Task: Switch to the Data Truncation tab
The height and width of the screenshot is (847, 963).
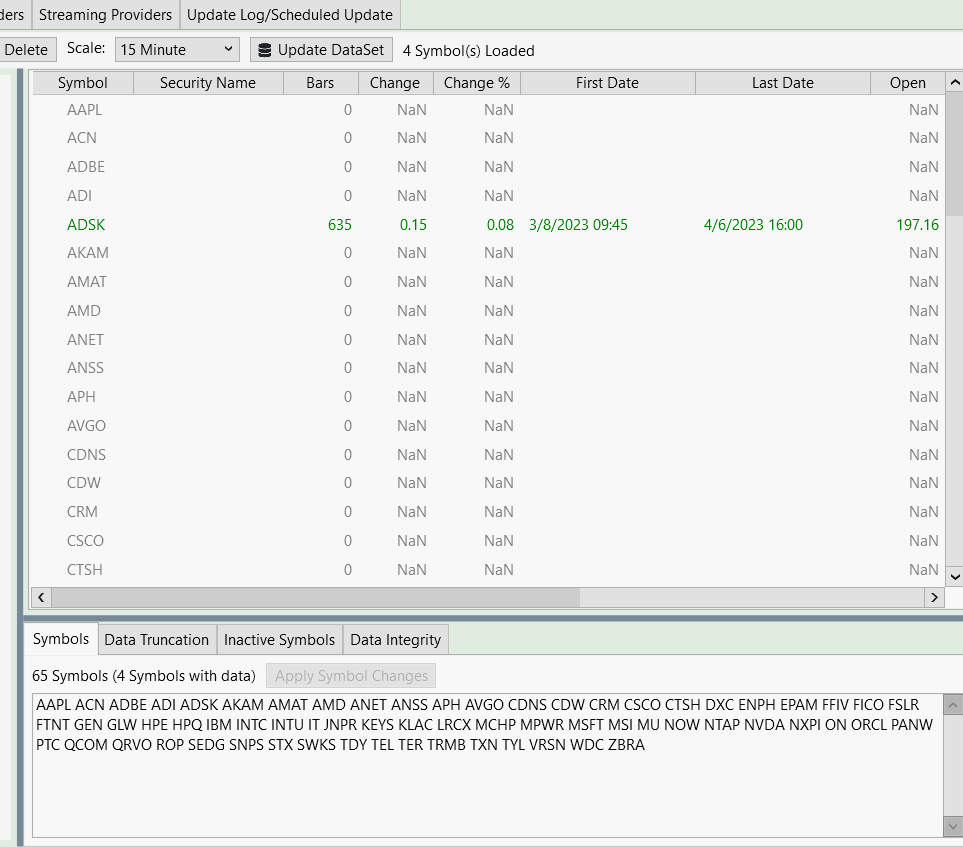Action: click(x=157, y=640)
